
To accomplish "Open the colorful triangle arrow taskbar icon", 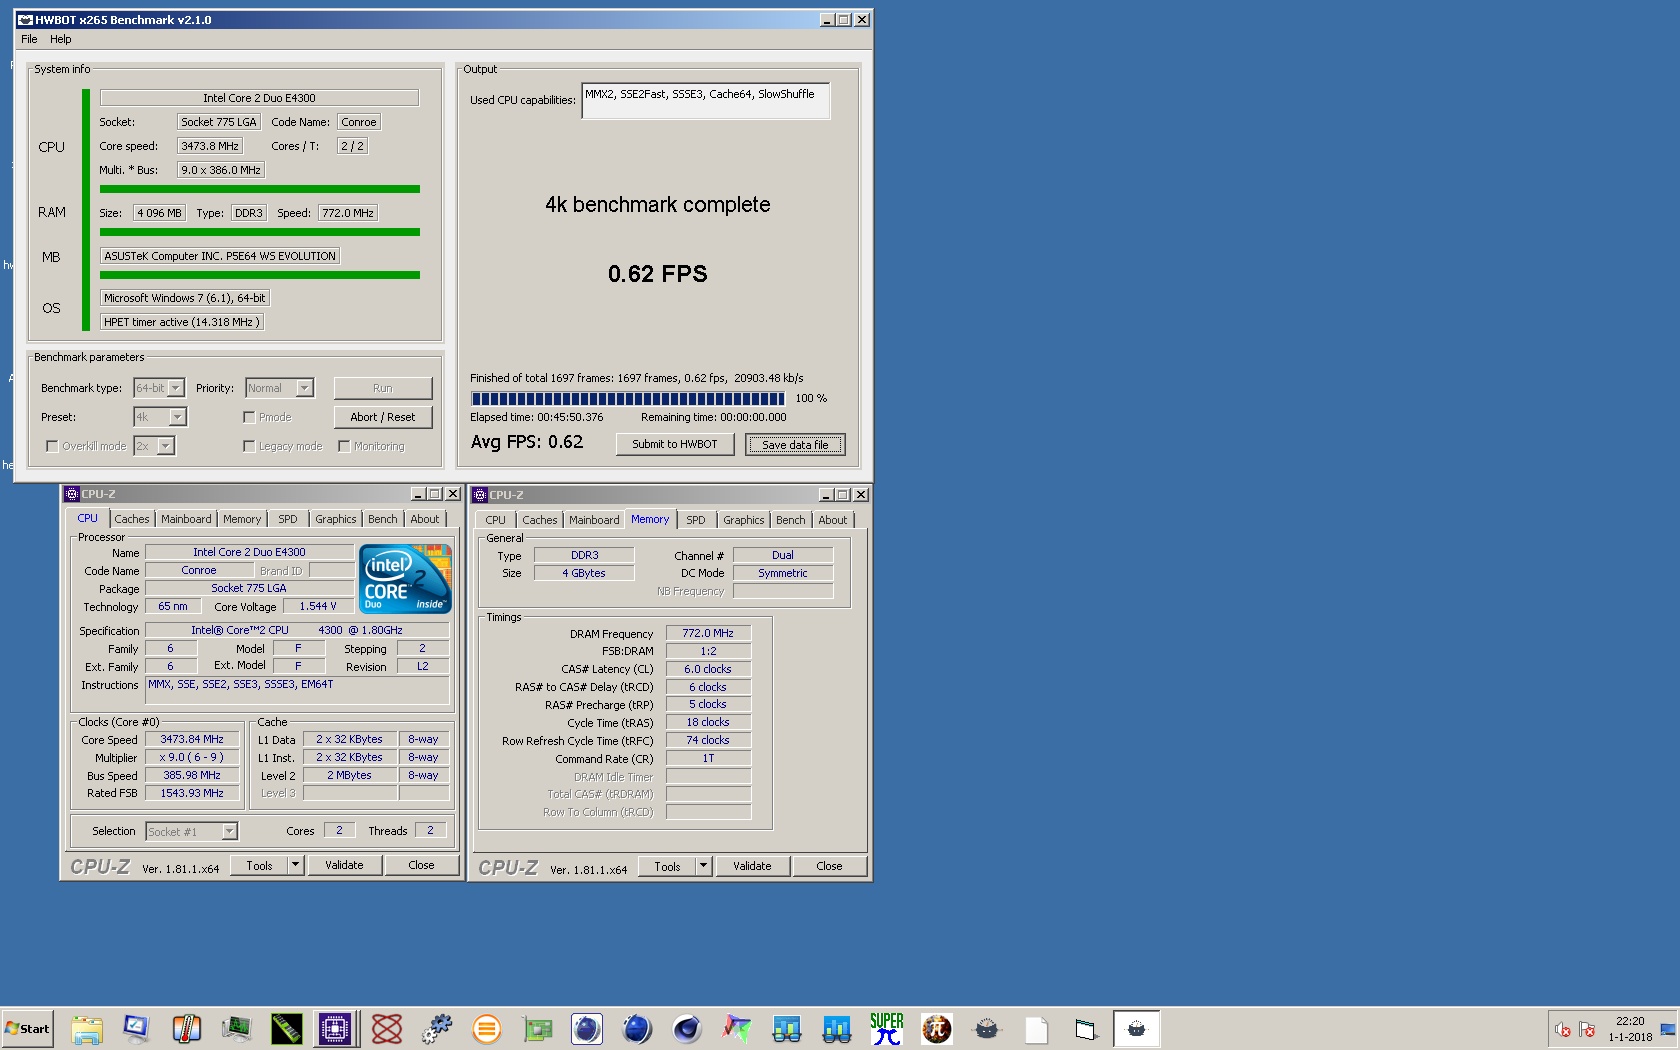I will [x=737, y=1029].
